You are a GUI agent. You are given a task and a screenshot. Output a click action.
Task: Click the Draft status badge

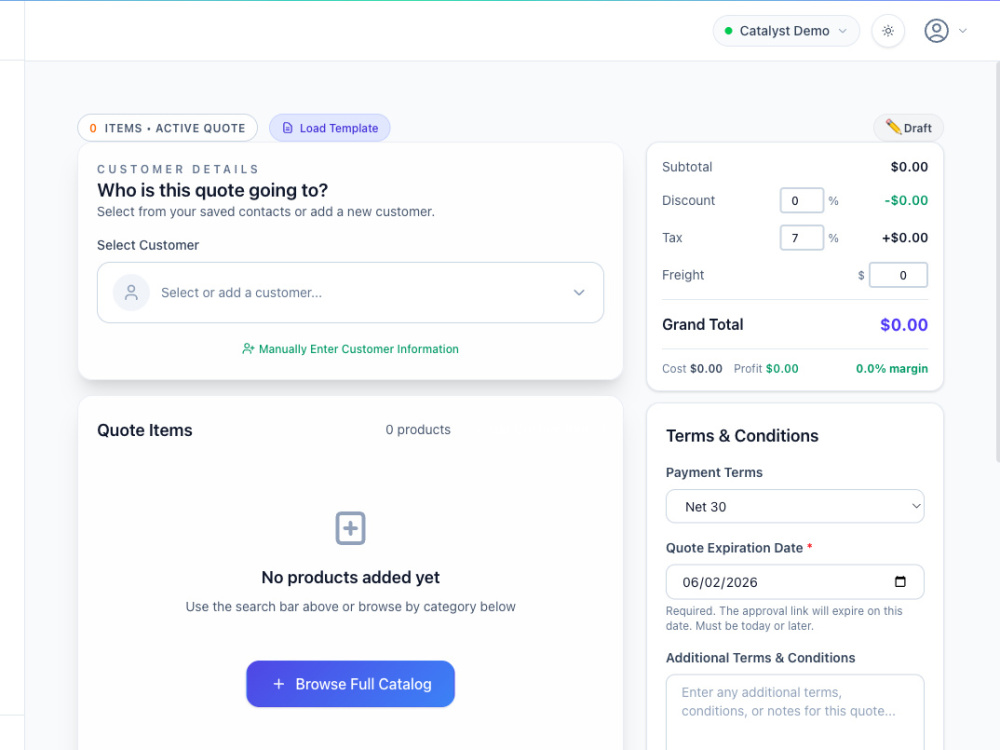pyautogui.click(x=908, y=128)
